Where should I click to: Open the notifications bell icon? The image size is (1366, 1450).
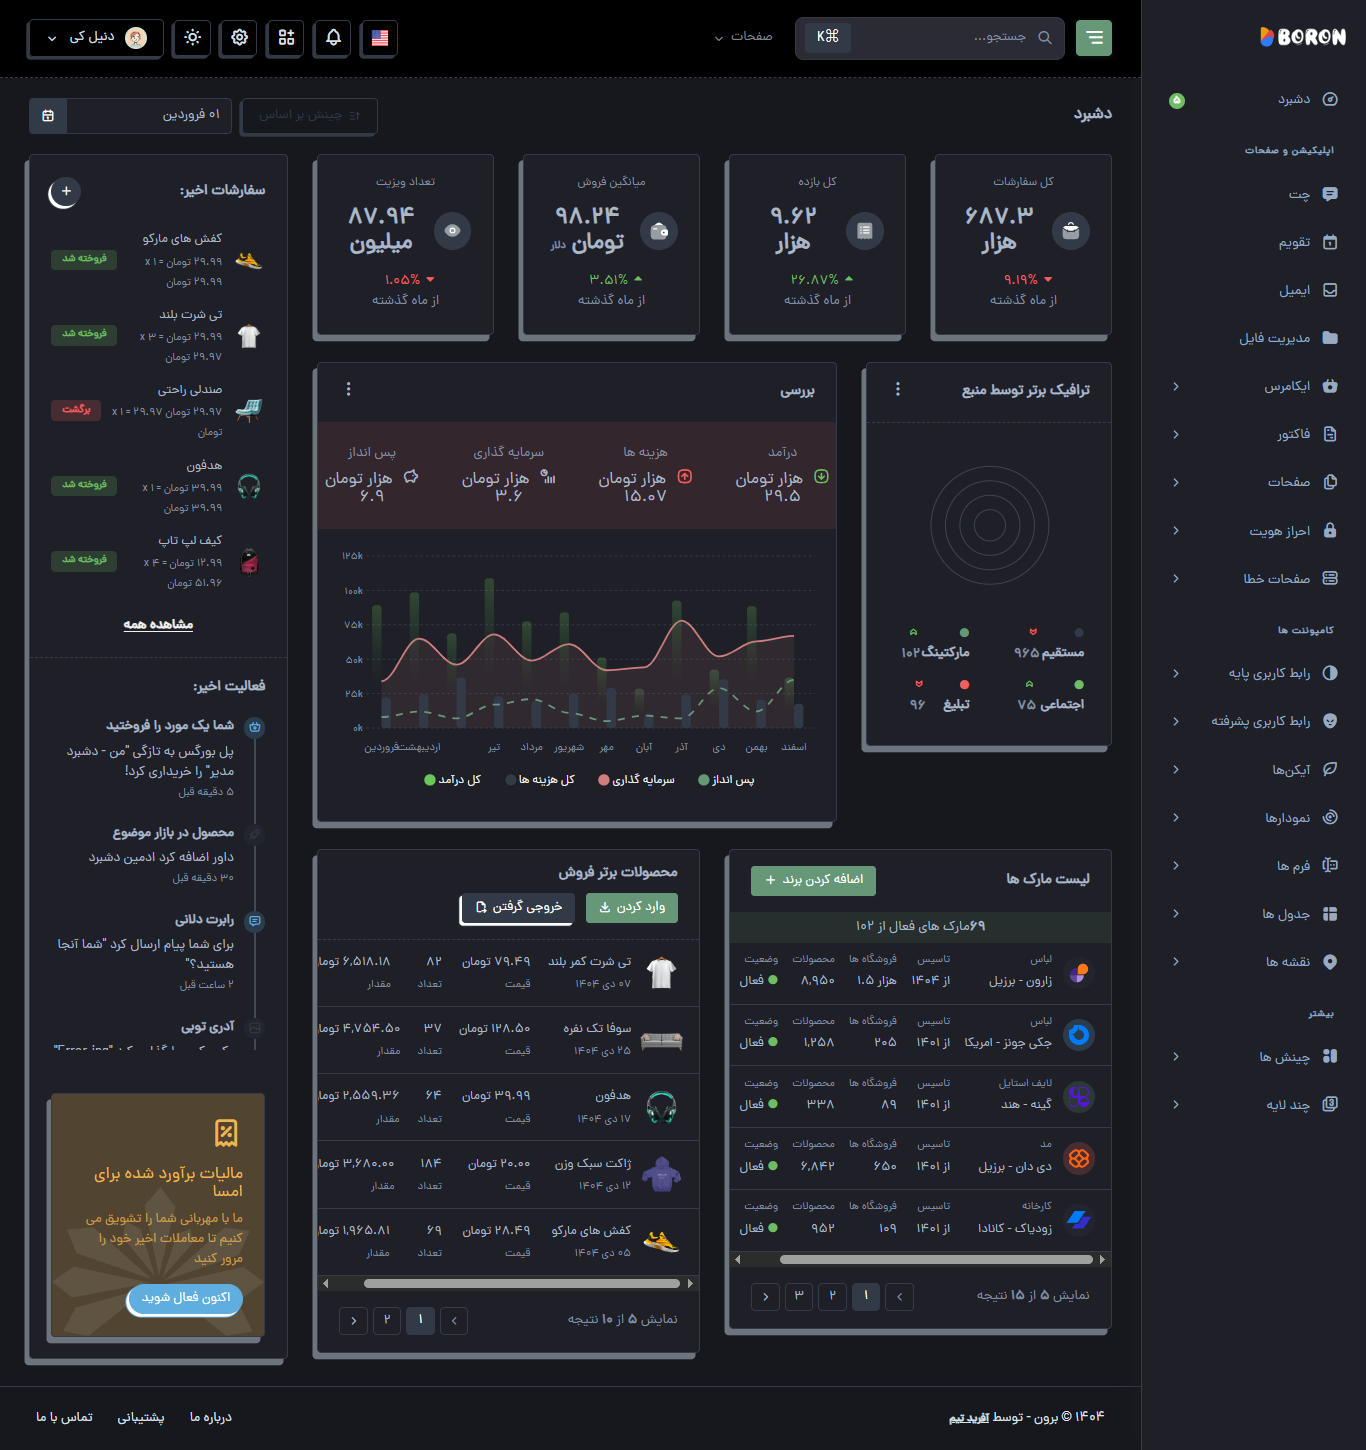click(x=334, y=37)
